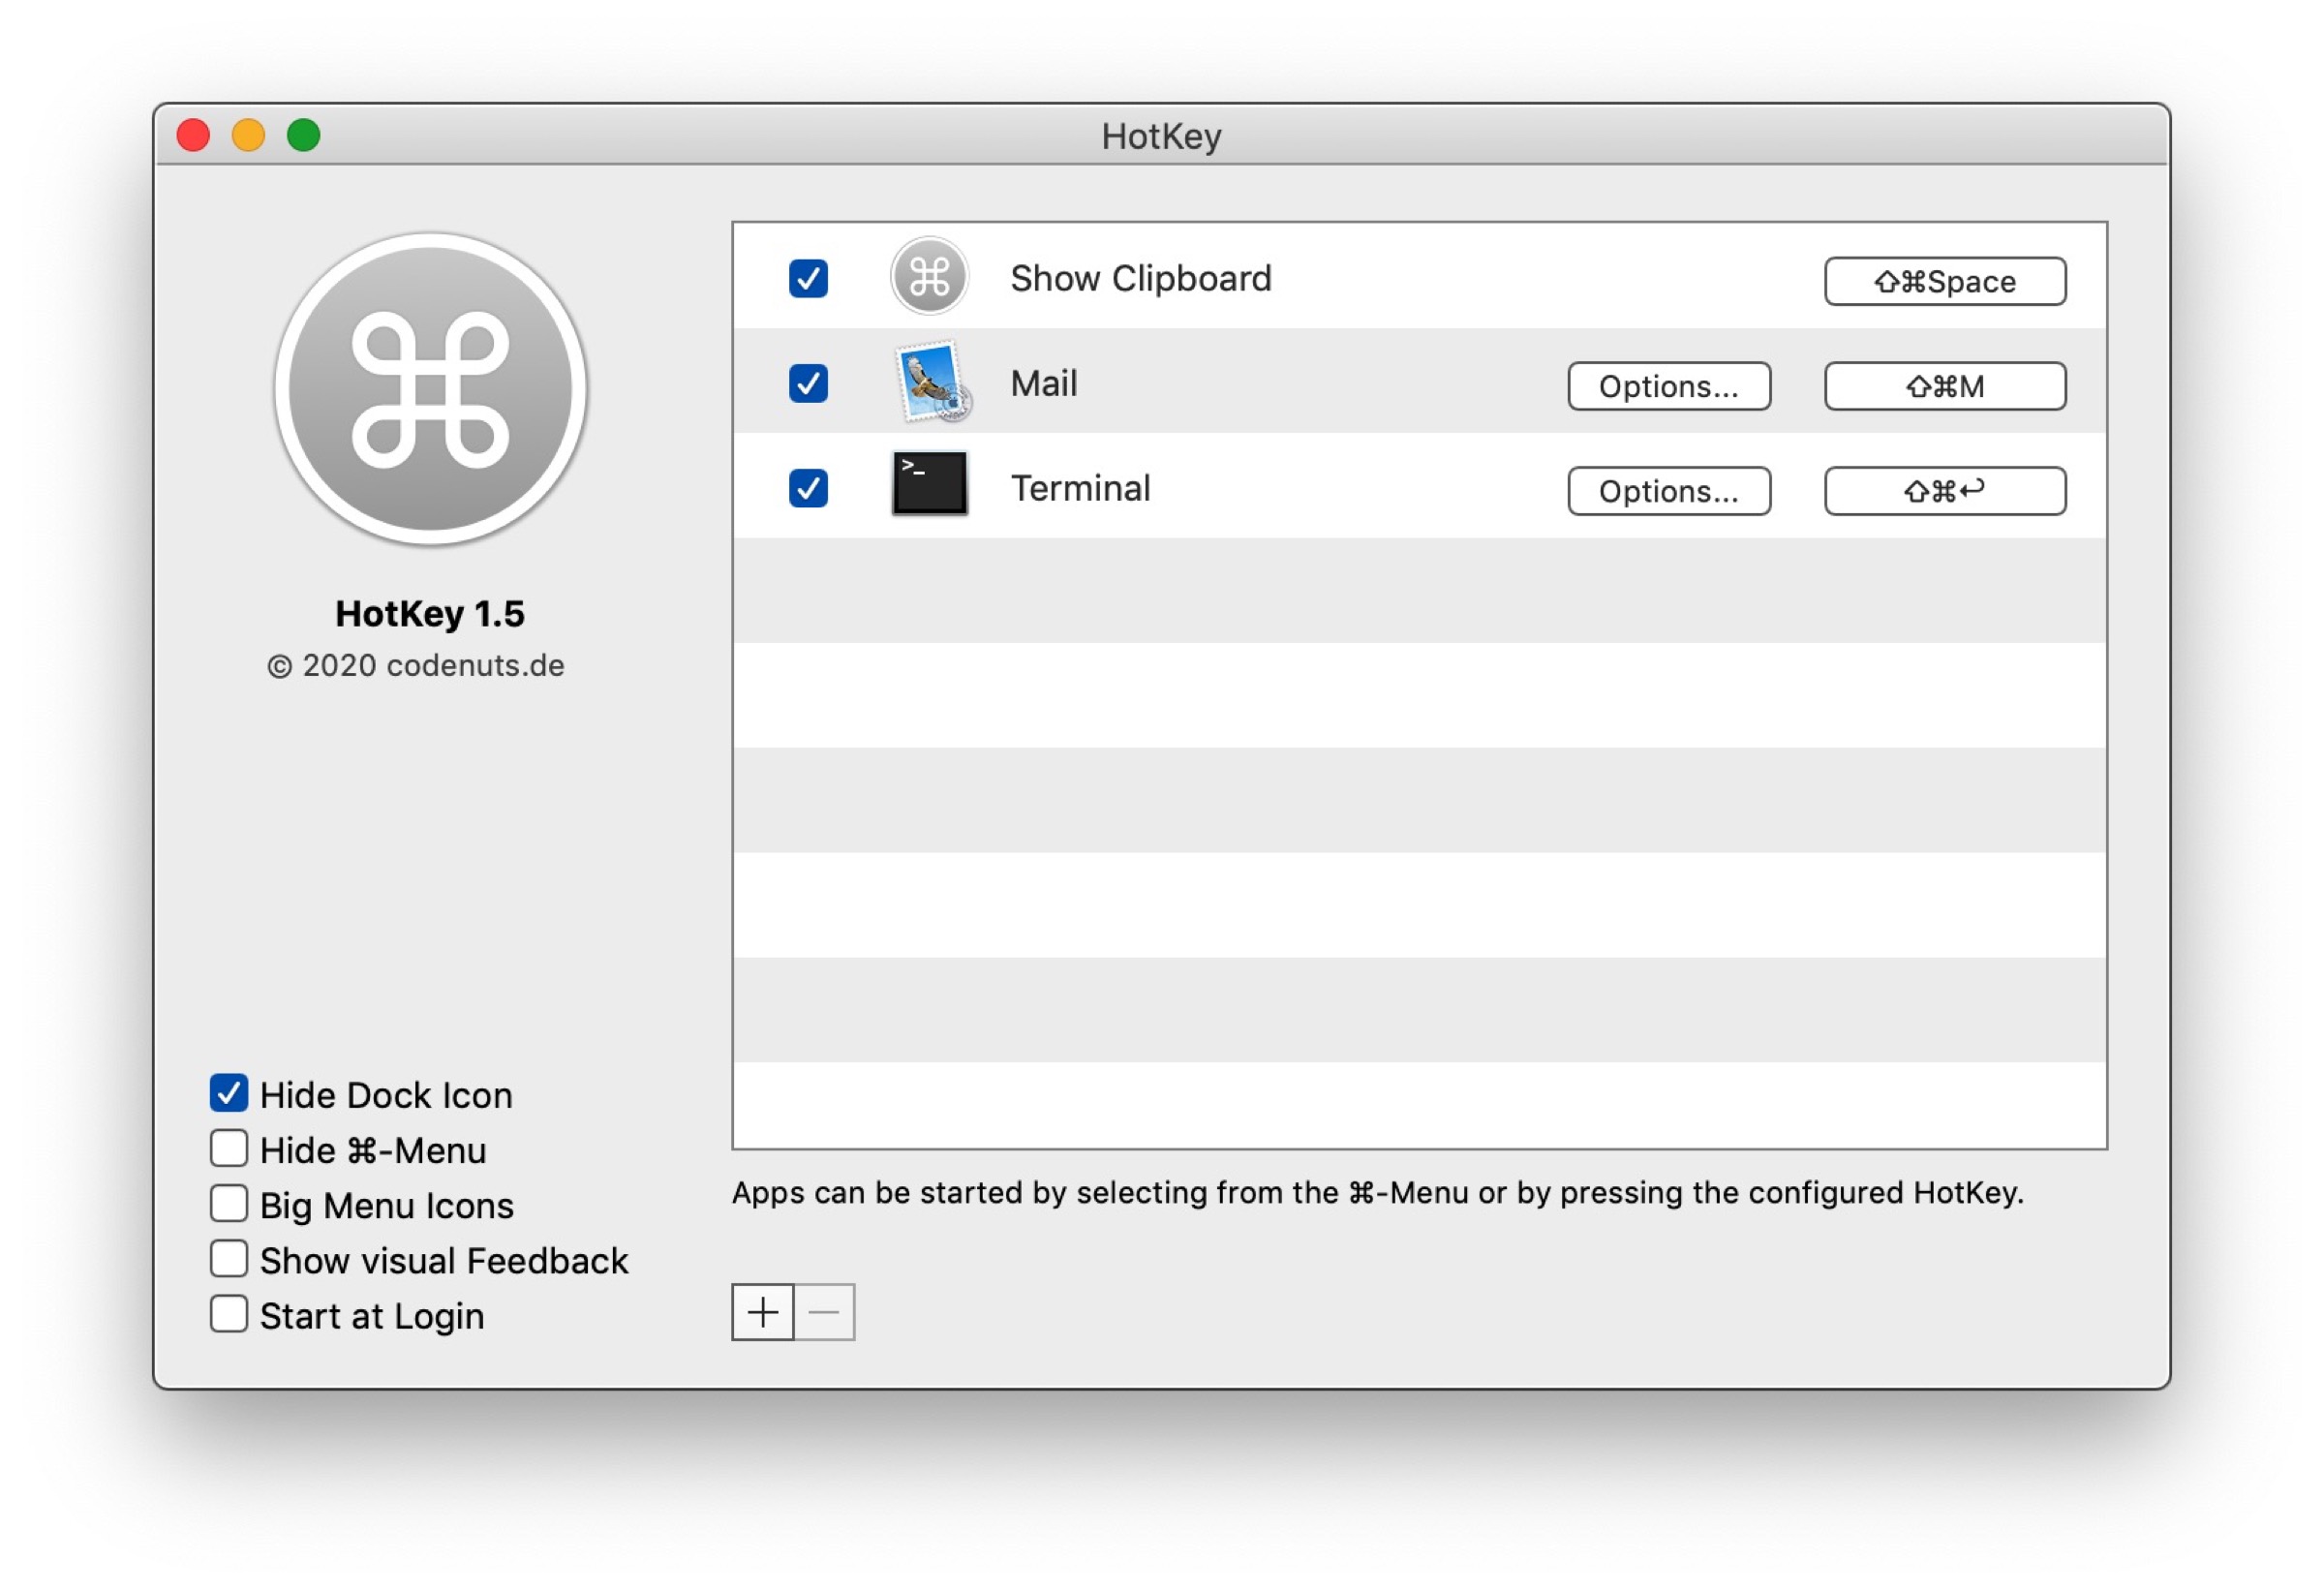Edit the ⇧⌘Space shortcut field

(x=1944, y=281)
